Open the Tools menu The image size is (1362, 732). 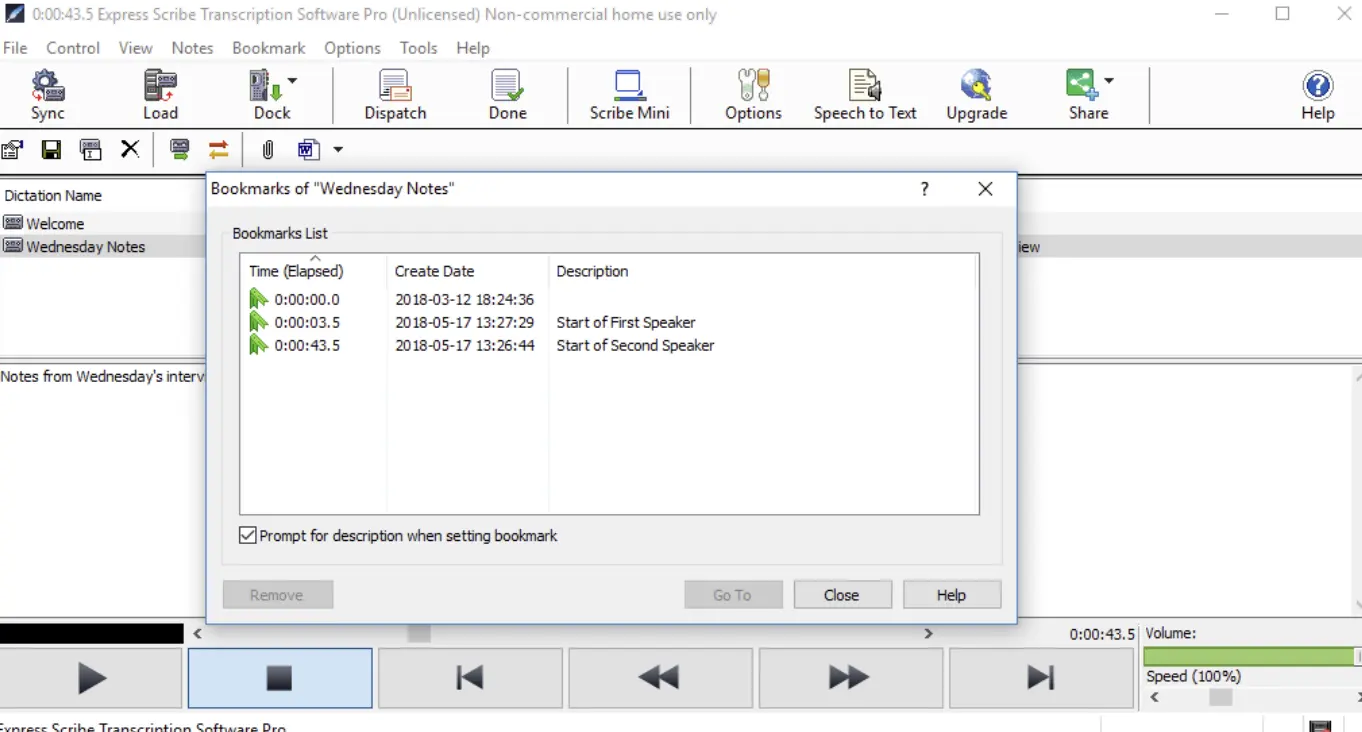[x=418, y=48]
